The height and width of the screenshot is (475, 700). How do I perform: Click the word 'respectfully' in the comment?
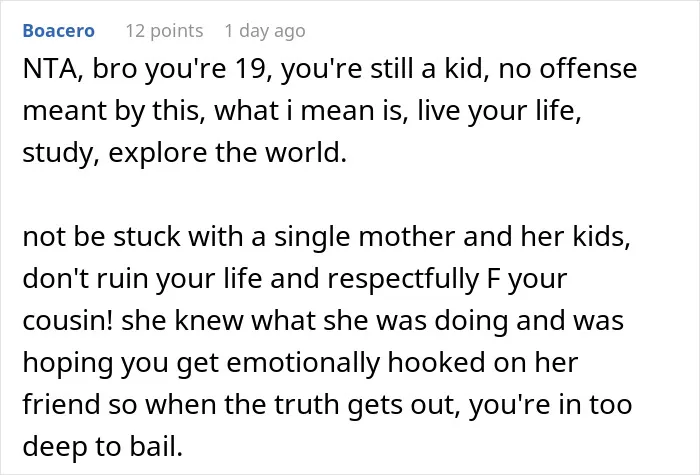pos(403,279)
